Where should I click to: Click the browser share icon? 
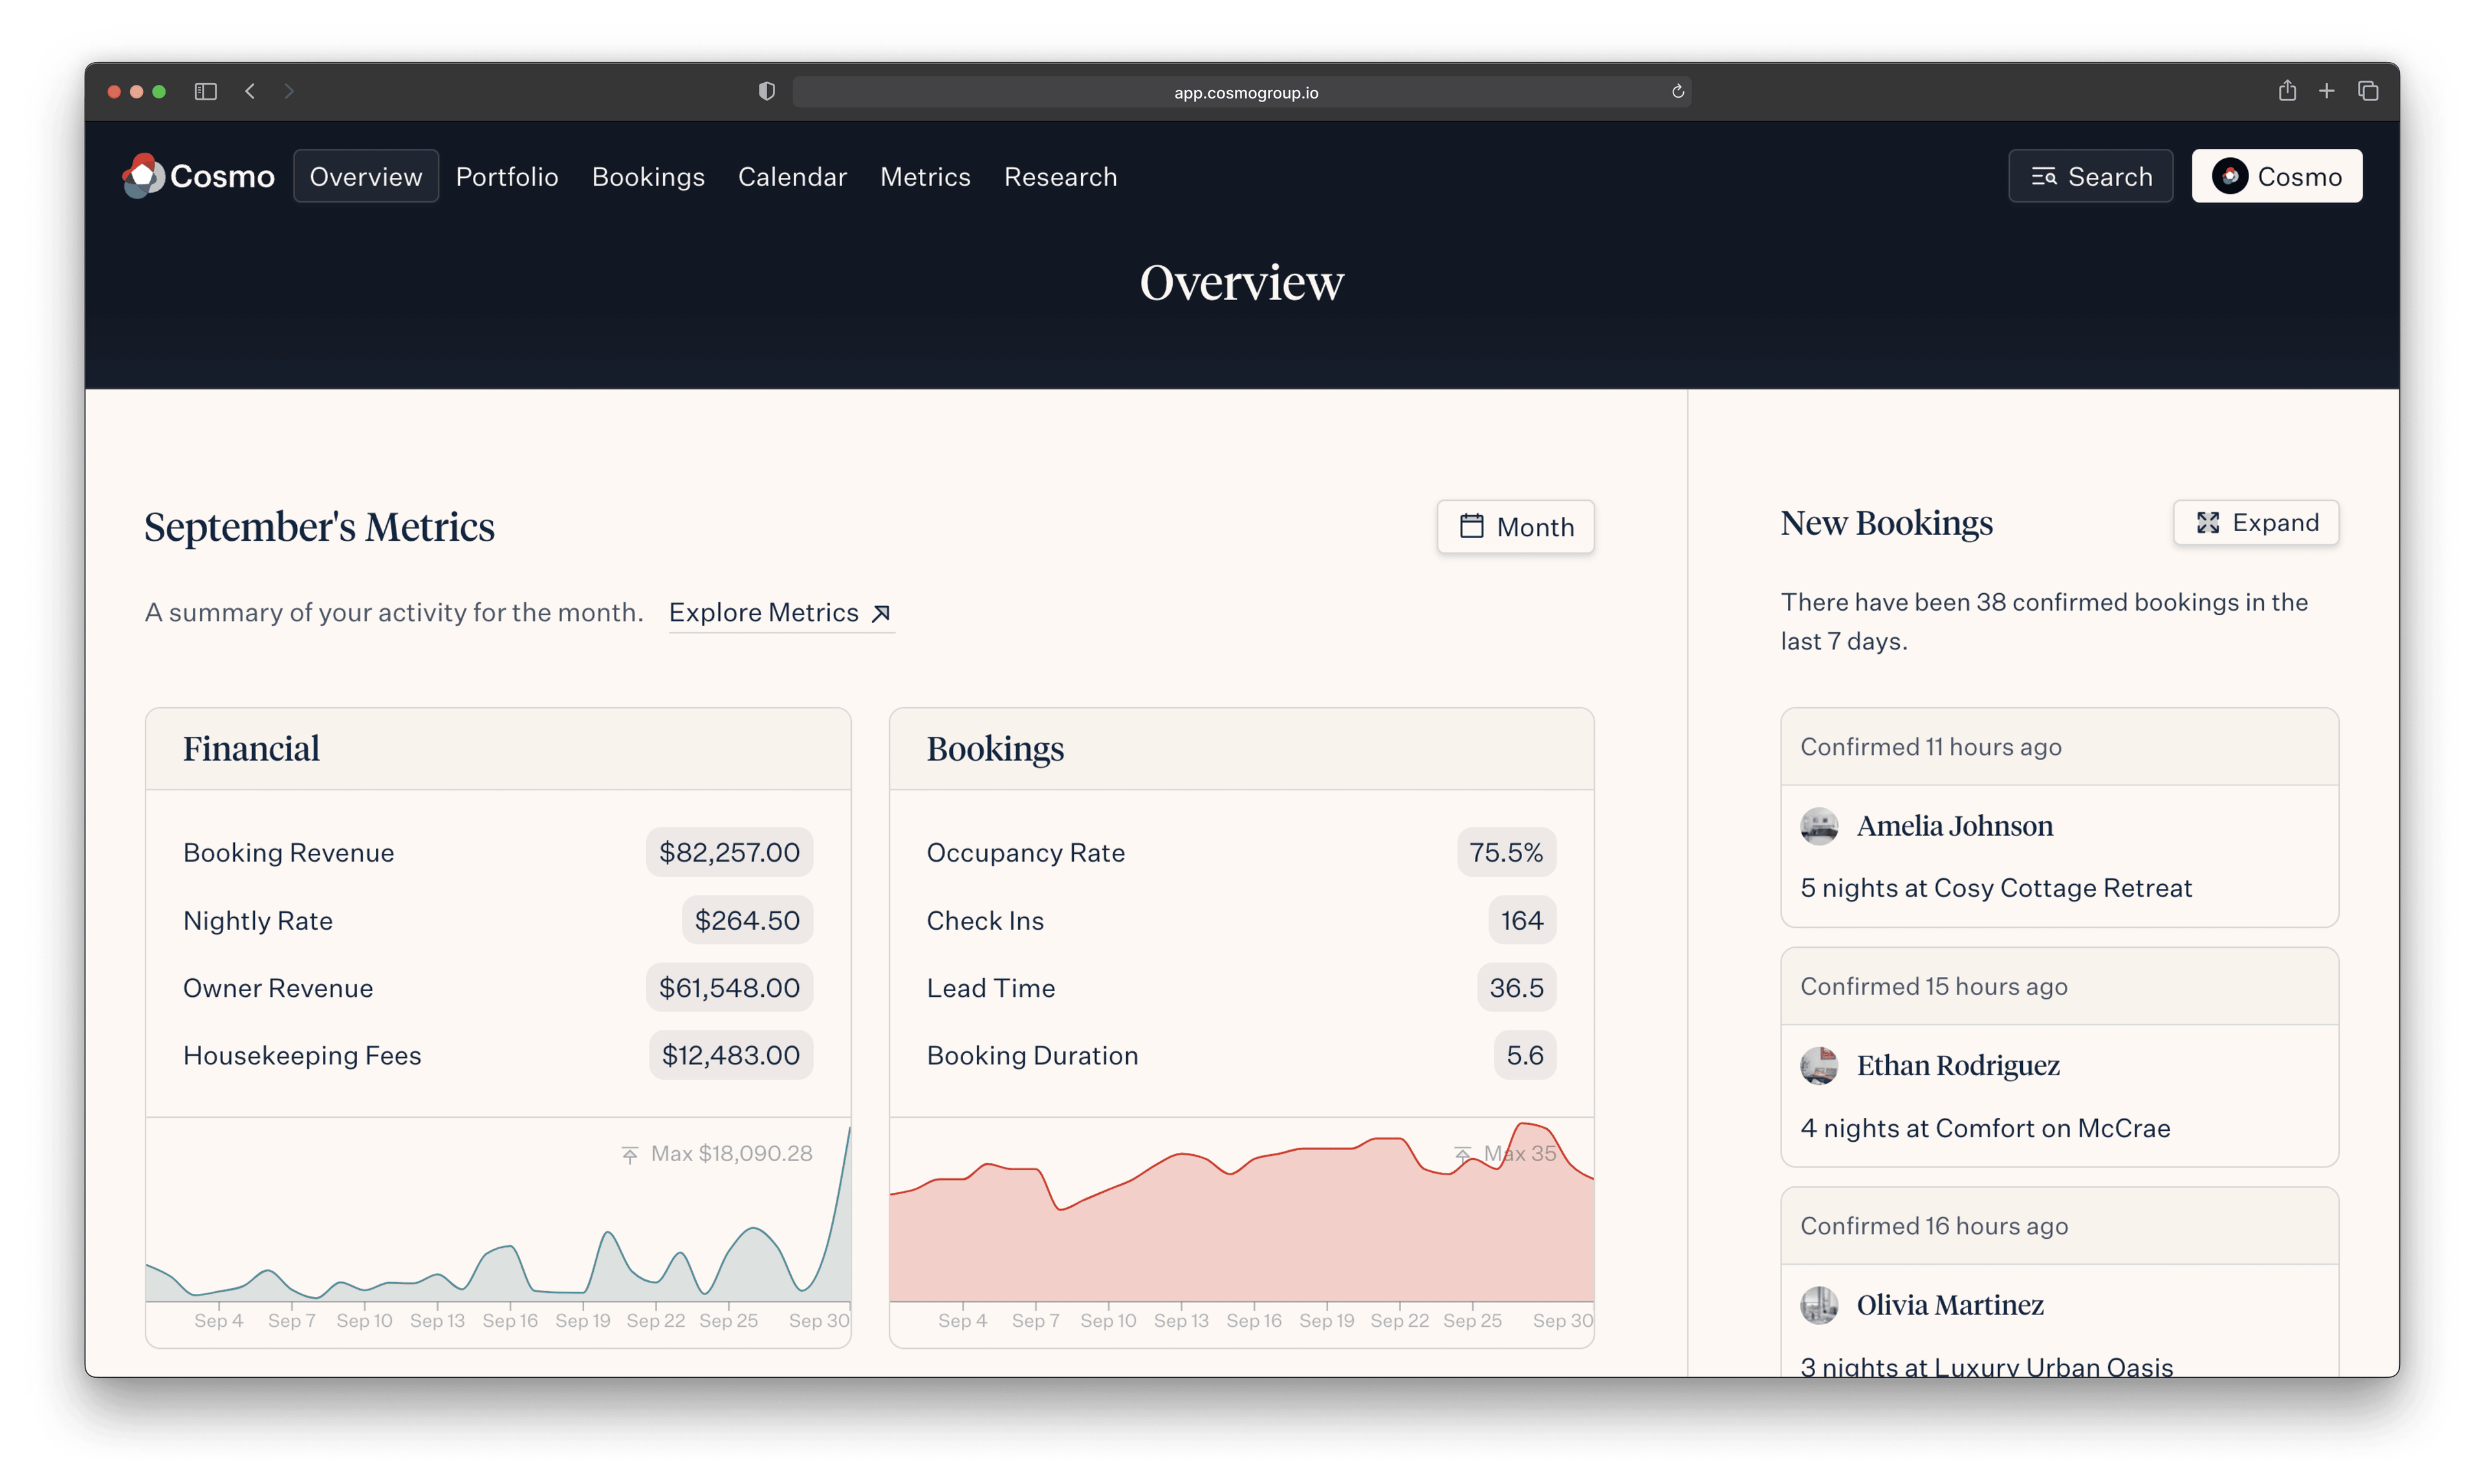coord(2287,91)
